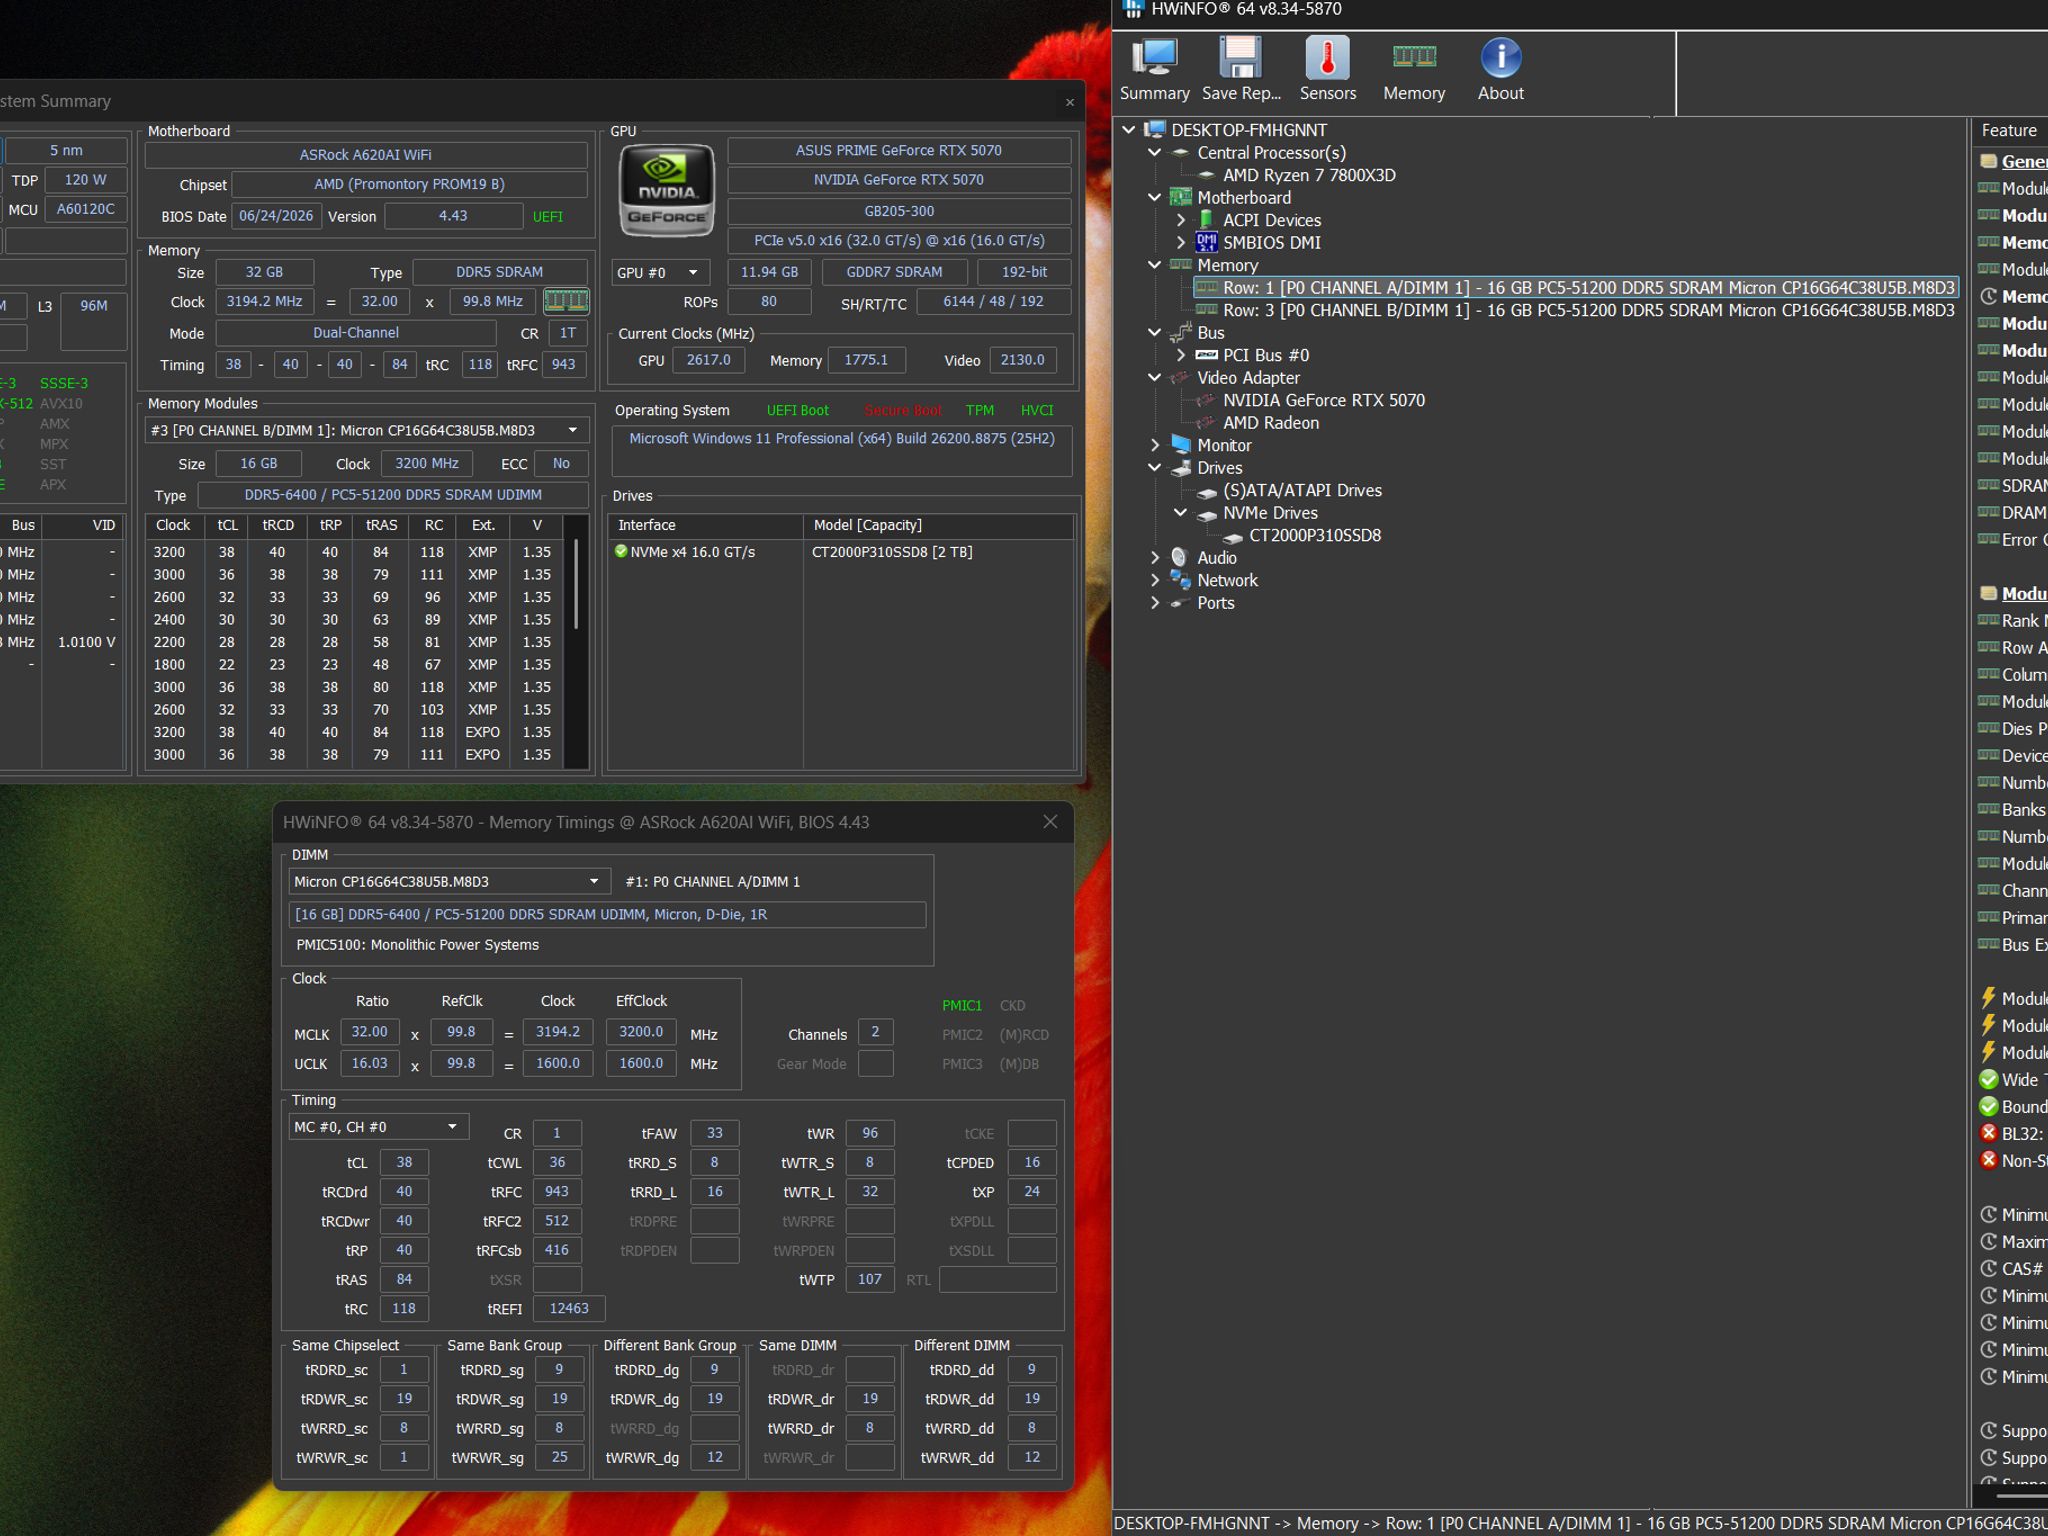Open the Summary toolbar icon
The width and height of the screenshot is (2048, 1536).
click(1154, 68)
